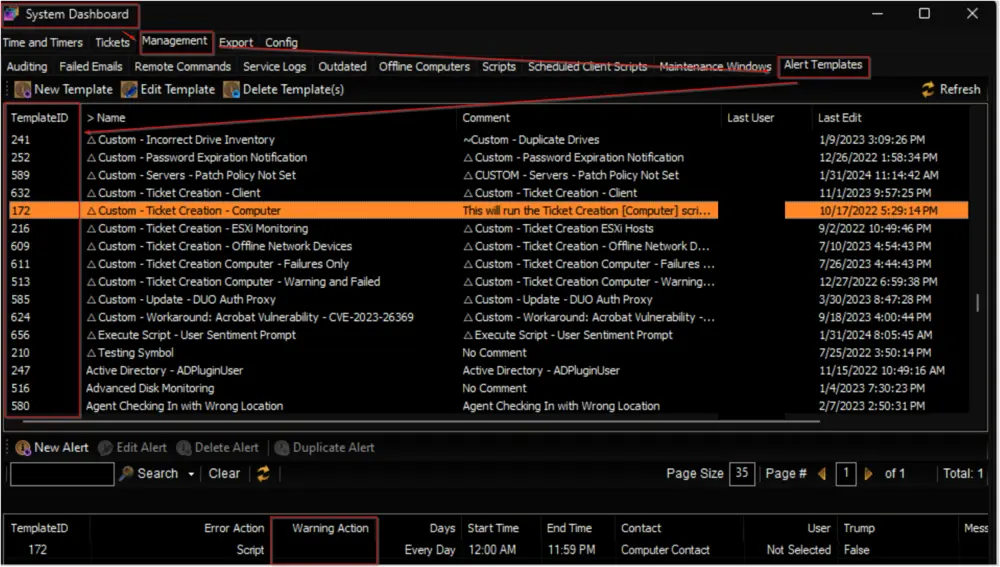Image resolution: width=1000 pixels, height=567 pixels.
Task: Open the Config menu
Action: point(281,43)
